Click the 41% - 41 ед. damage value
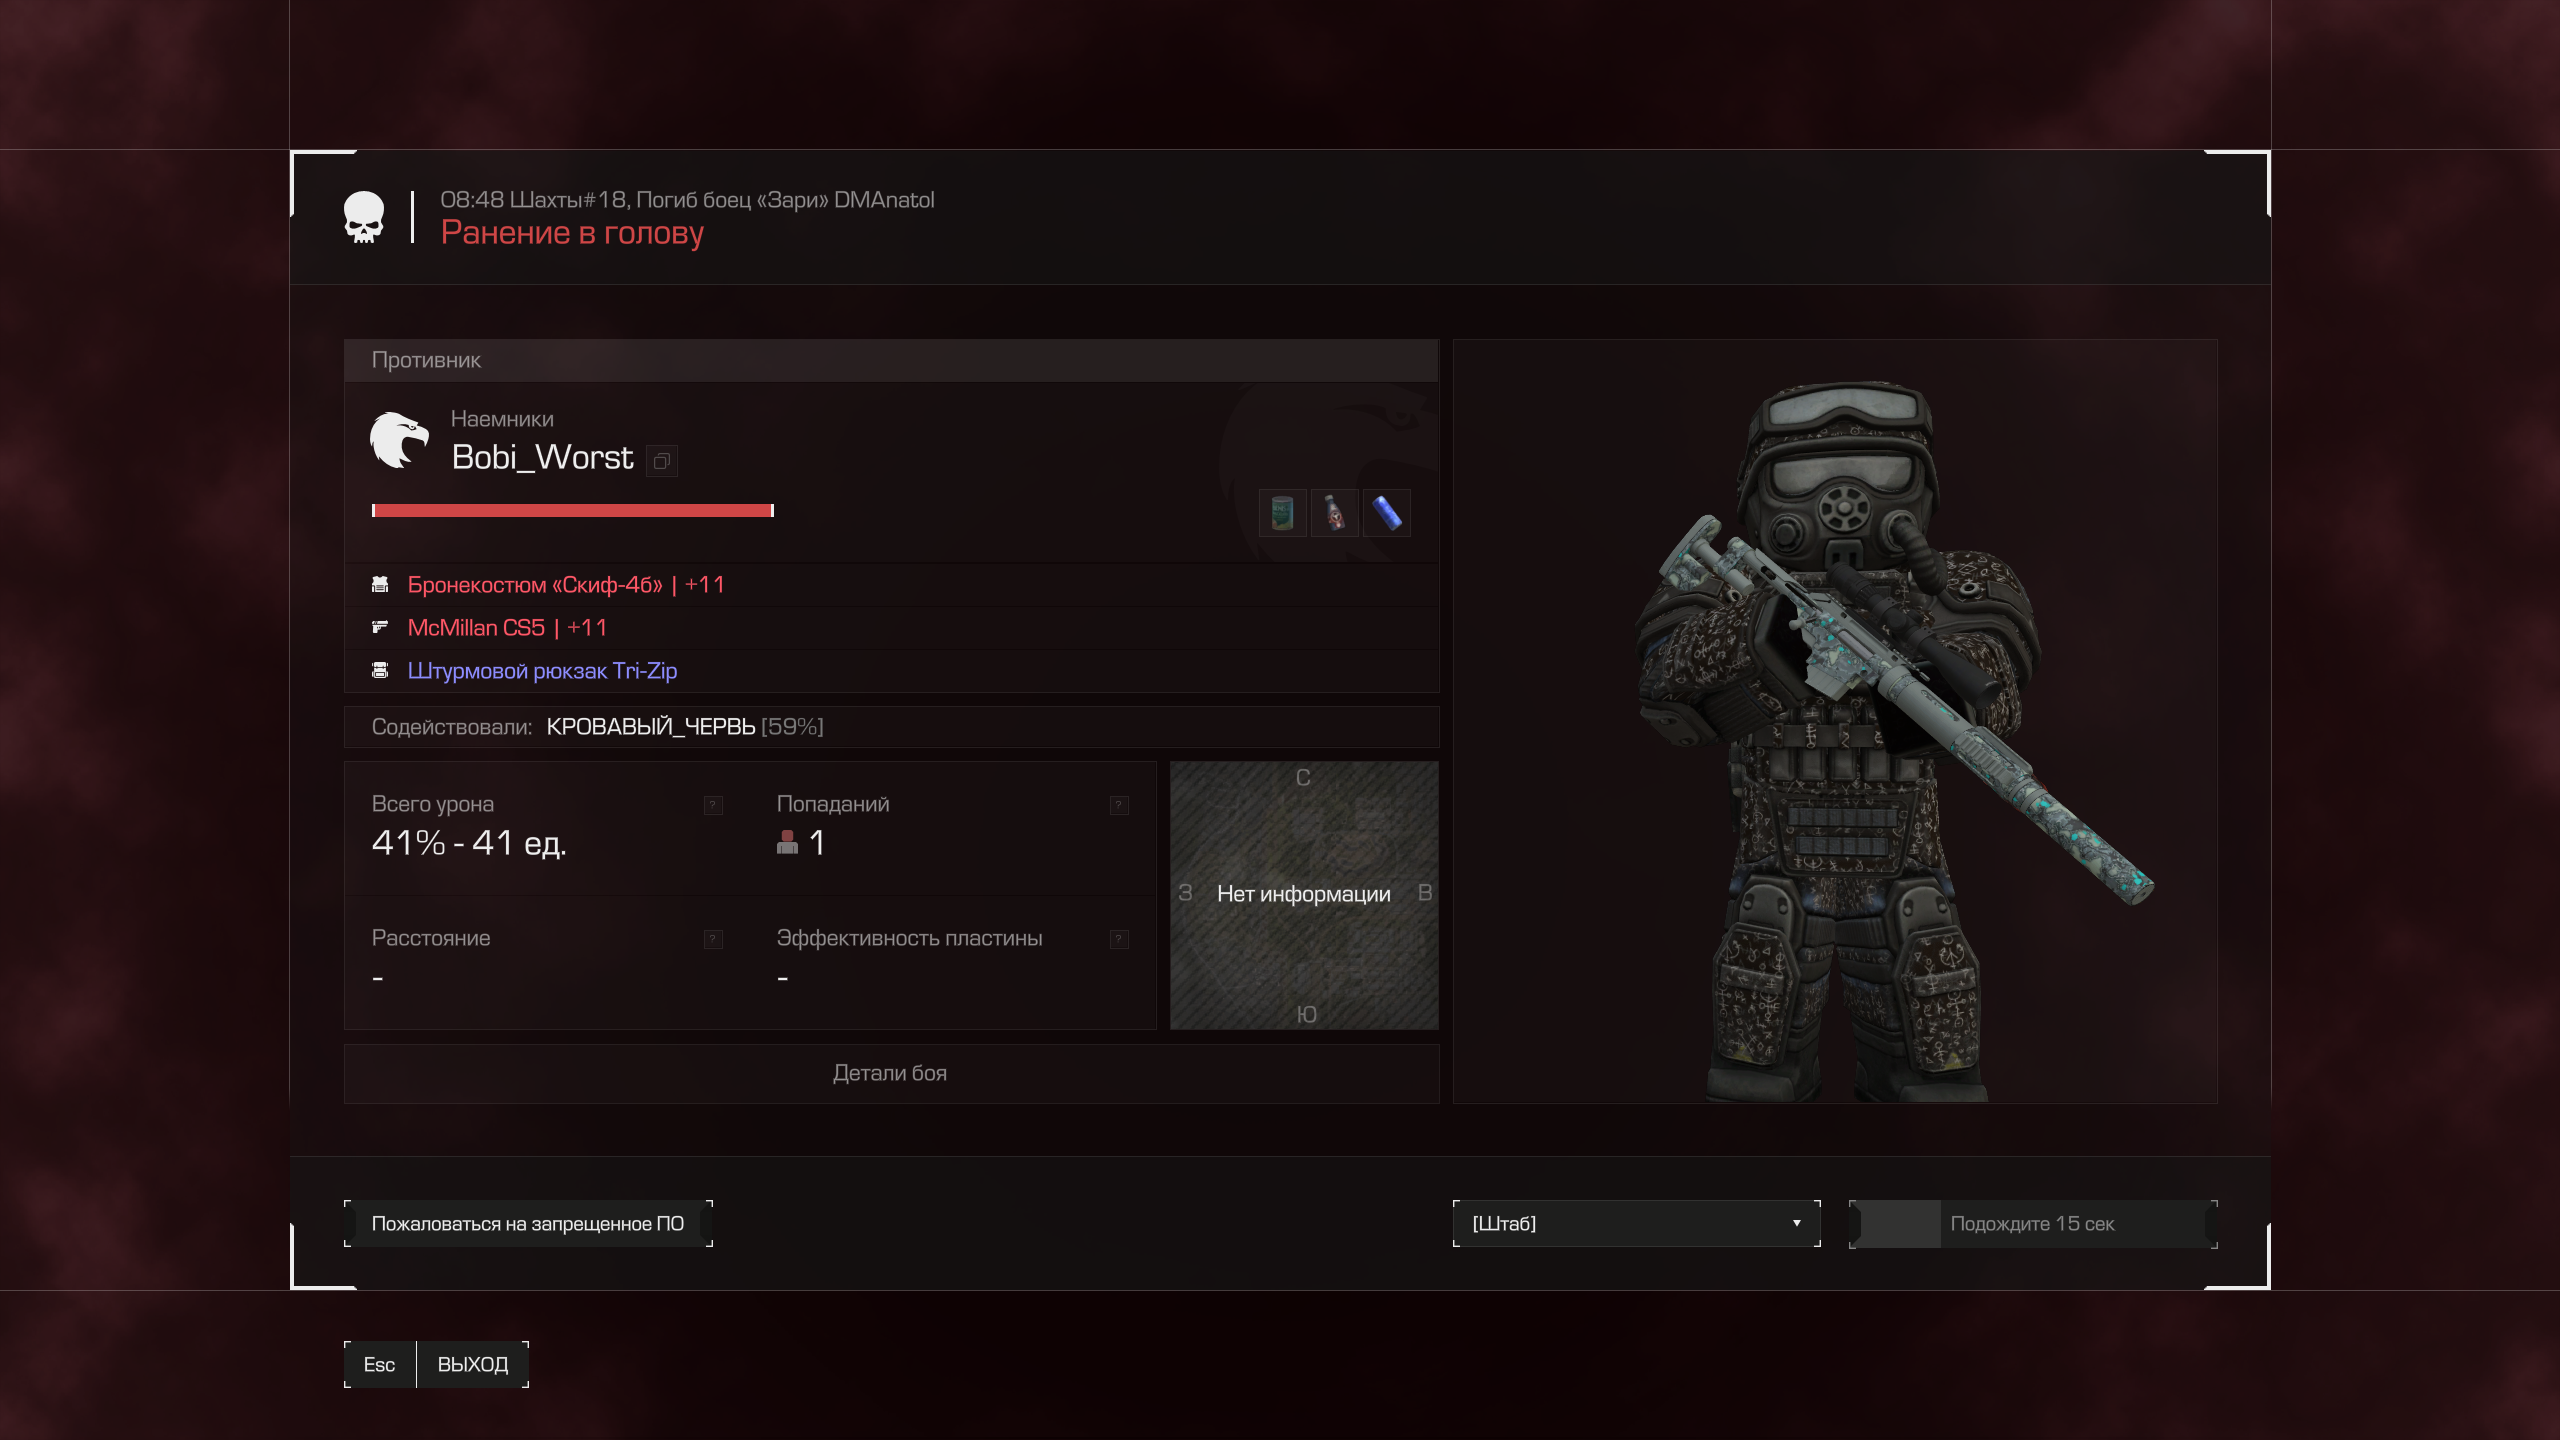 (469, 843)
